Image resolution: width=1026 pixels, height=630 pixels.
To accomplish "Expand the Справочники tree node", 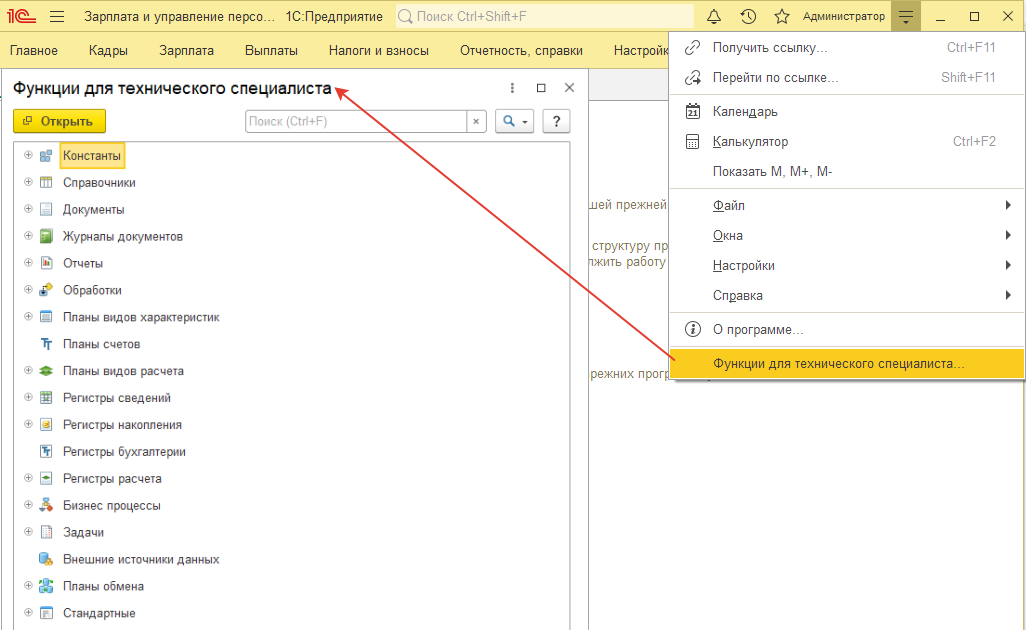I will point(28,182).
